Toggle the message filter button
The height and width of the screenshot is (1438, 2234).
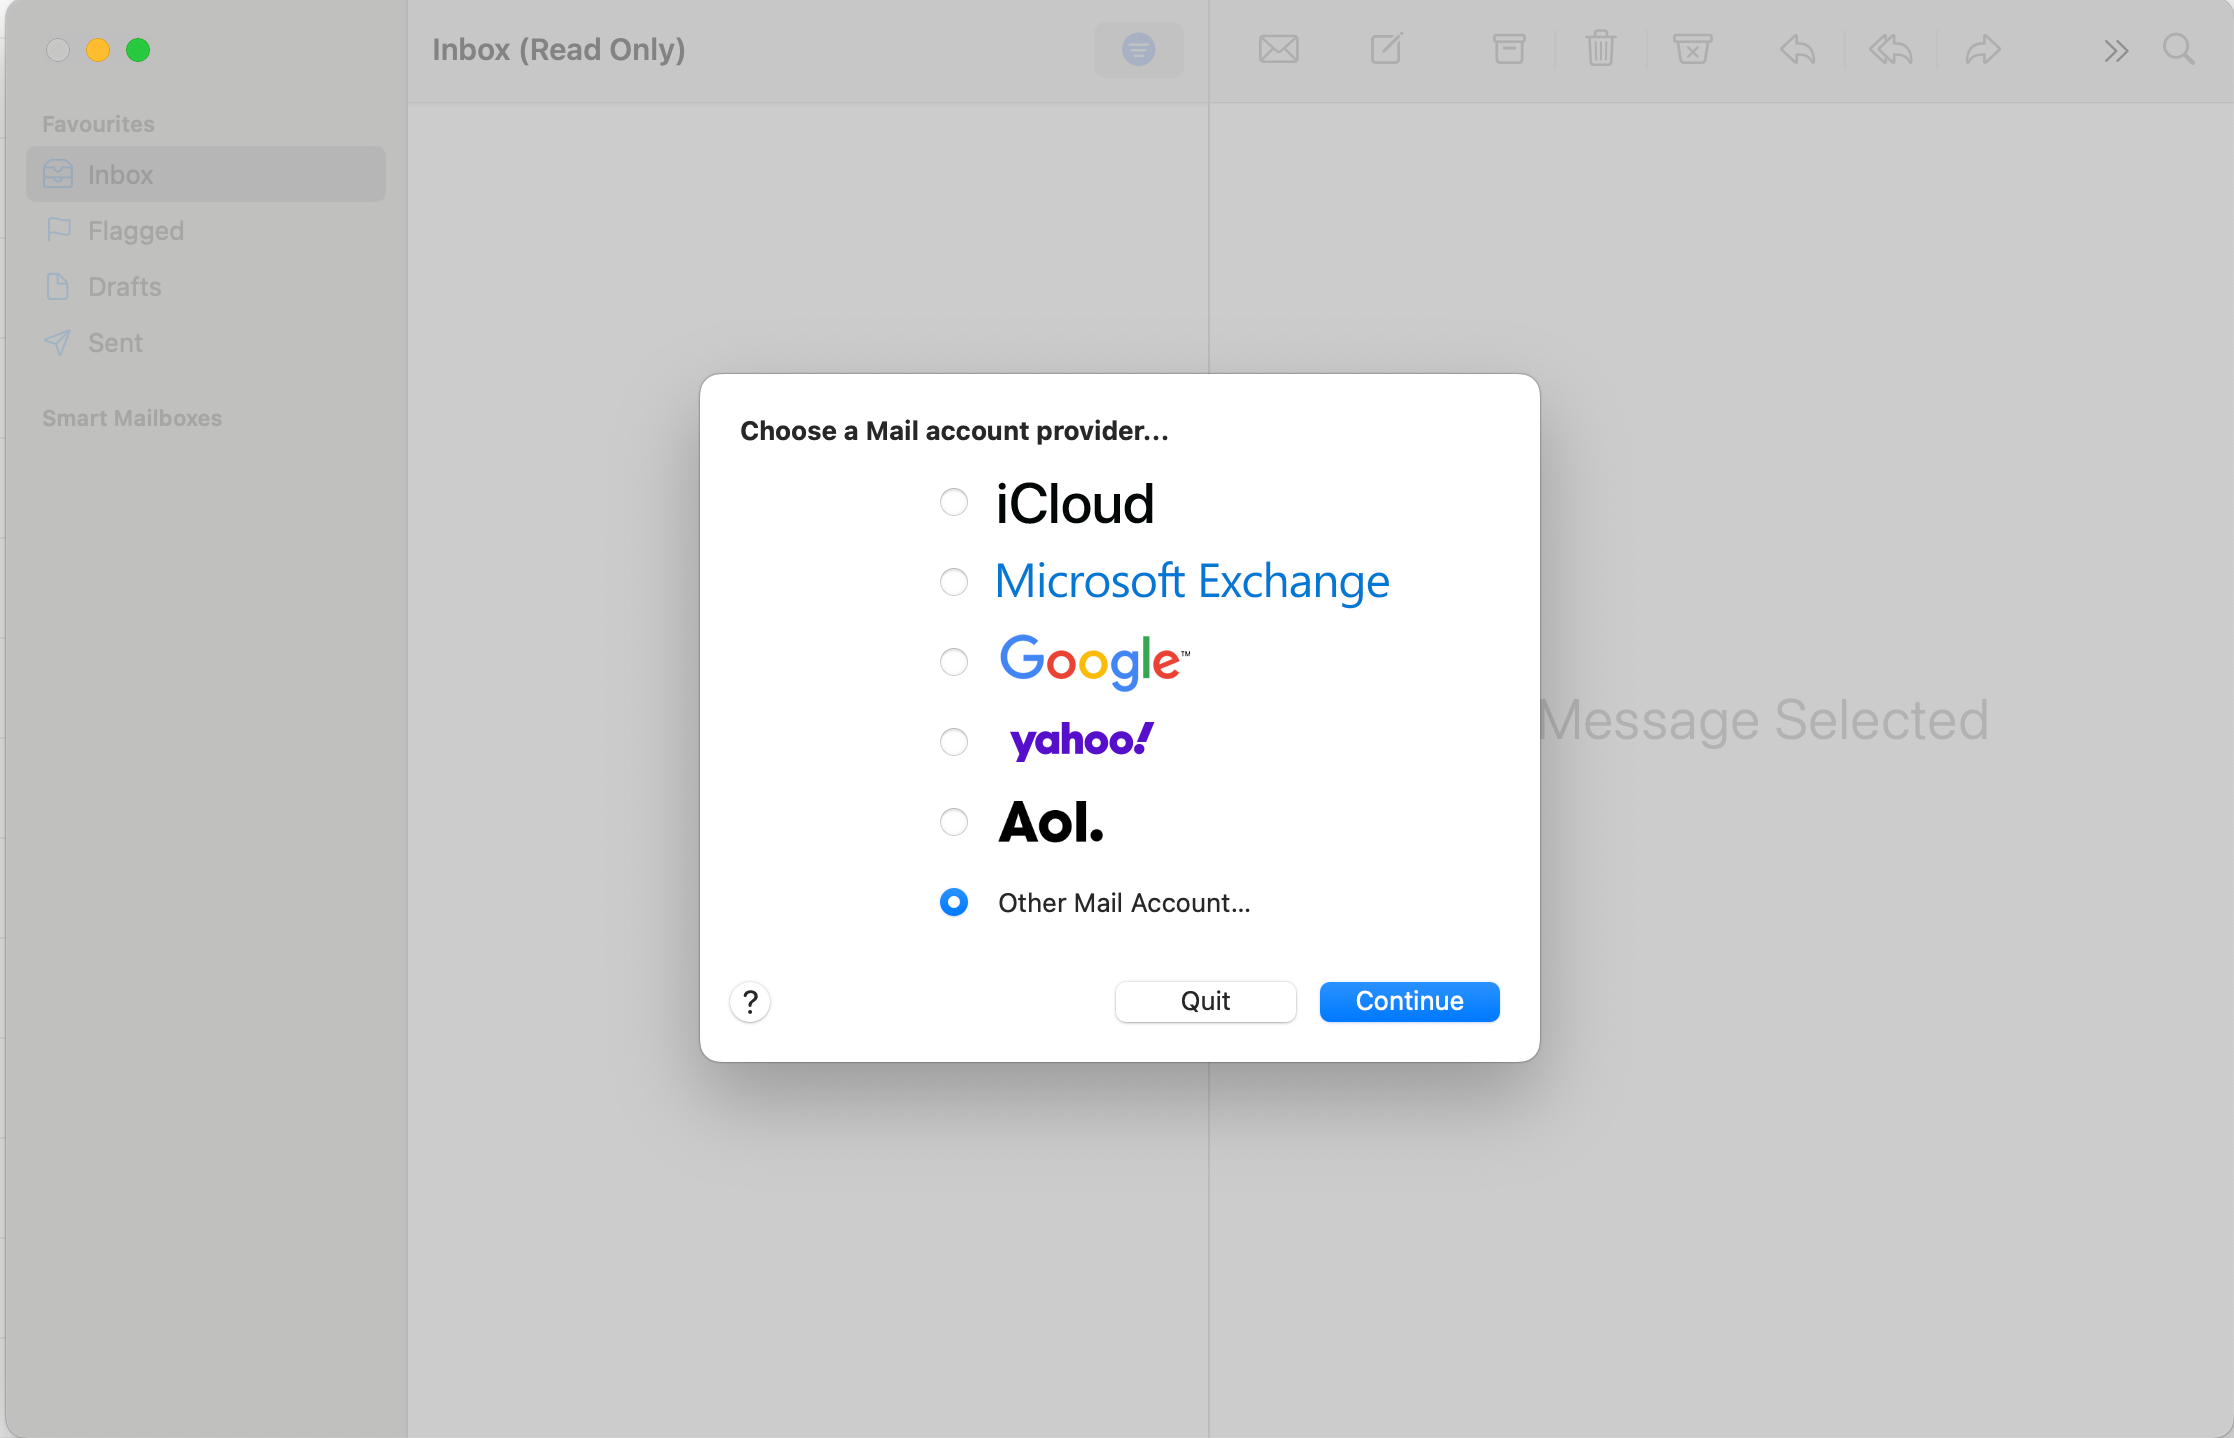click(x=1138, y=49)
